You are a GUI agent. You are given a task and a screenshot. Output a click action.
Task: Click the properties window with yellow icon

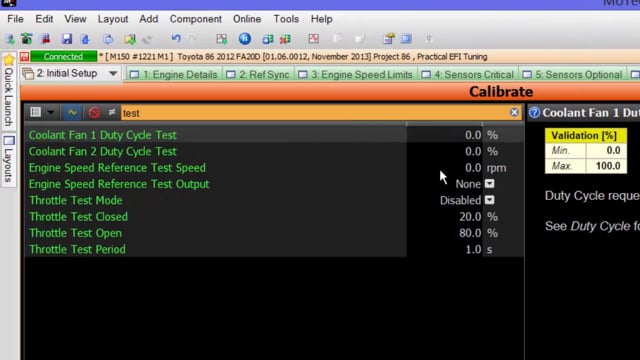[389, 39]
